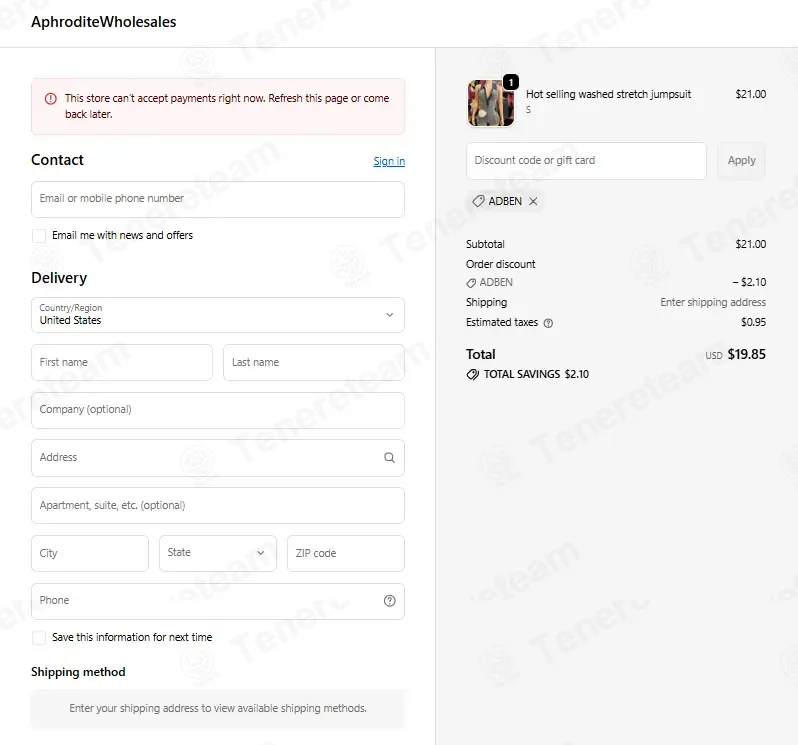Expand the State dropdown
This screenshot has width=798, height=745.
coord(218,553)
